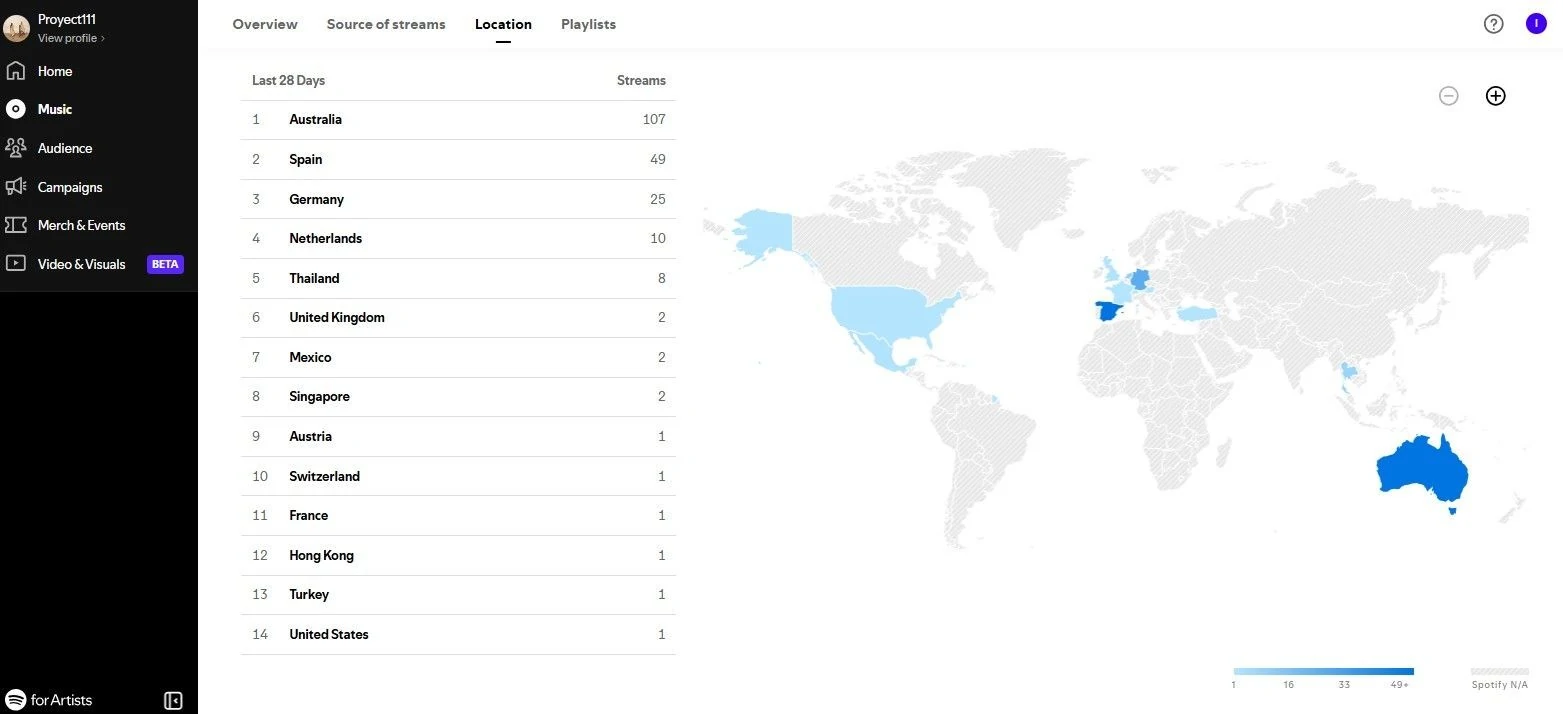Select the Australia row in table
This screenshot has height=714, width=1563.
click(458, 120)
